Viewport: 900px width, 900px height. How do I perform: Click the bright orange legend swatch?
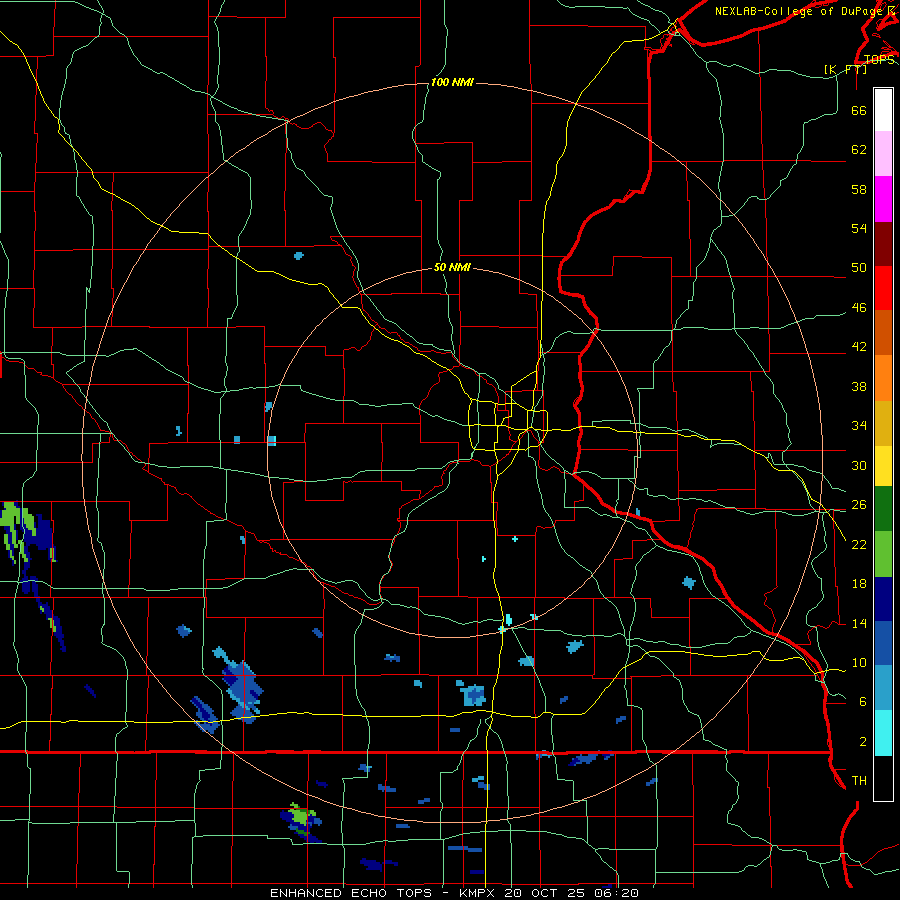click(x=883, y=378)
